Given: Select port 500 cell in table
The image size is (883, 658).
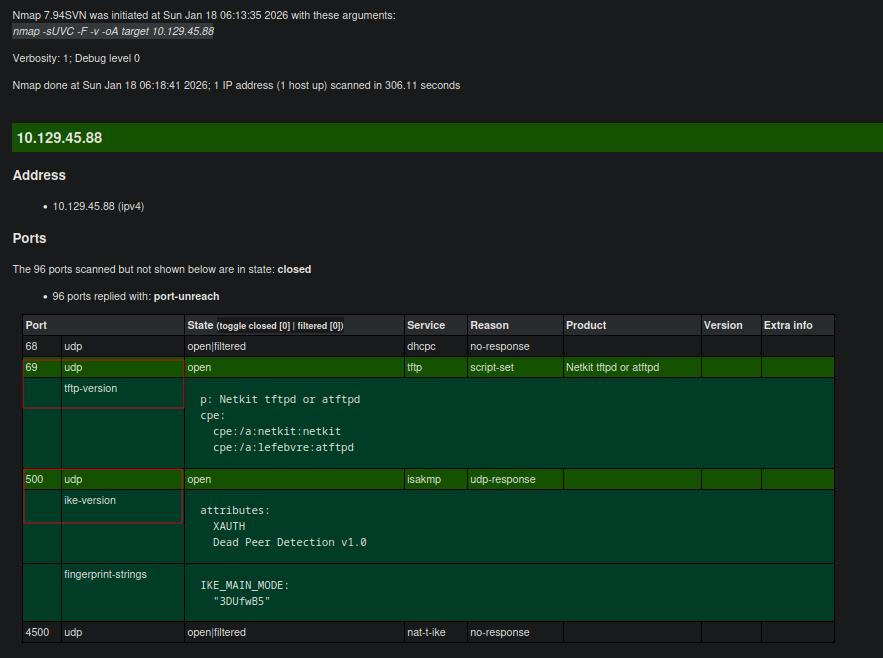Looking at the screenshot, I should pos(35,479).
